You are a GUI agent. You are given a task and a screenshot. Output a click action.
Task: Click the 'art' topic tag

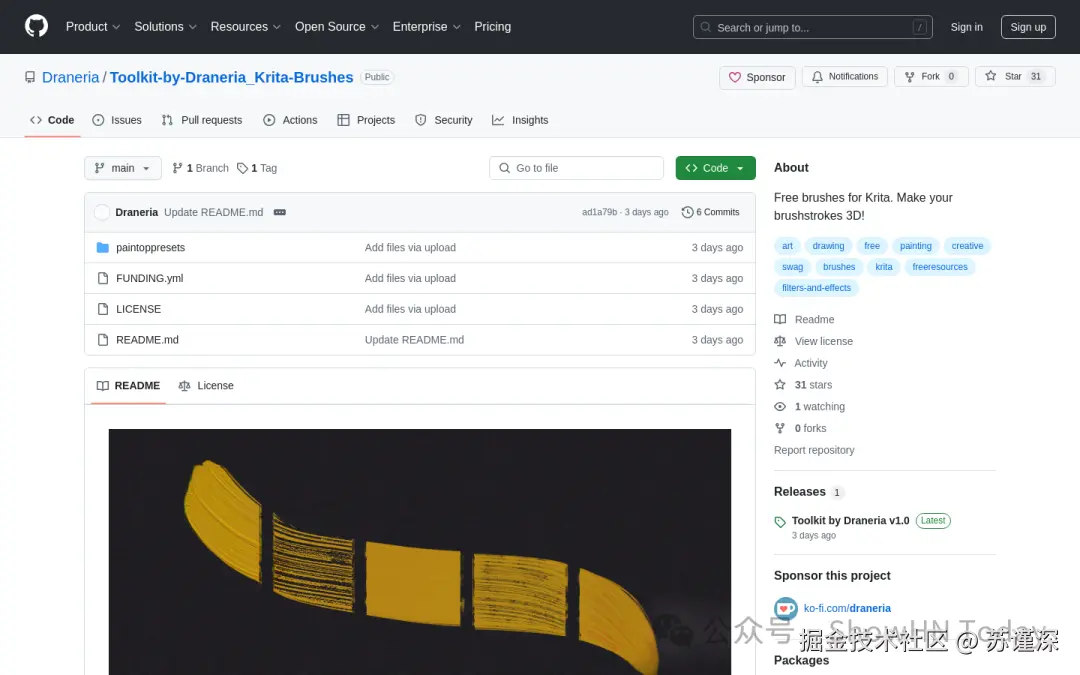tap(787, 246)
